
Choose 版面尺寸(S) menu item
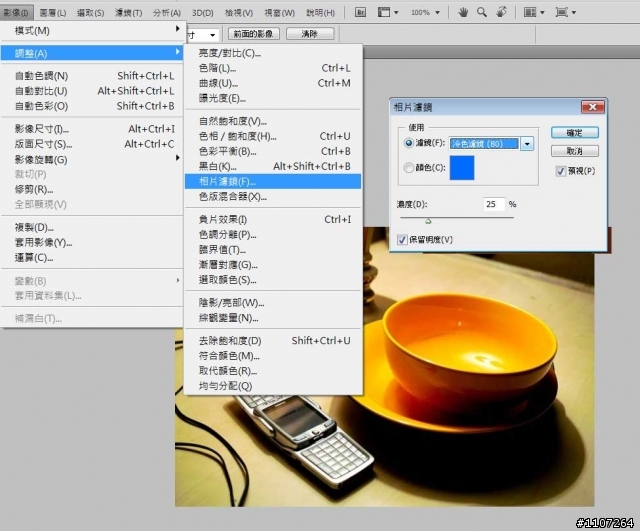[91, 144]
